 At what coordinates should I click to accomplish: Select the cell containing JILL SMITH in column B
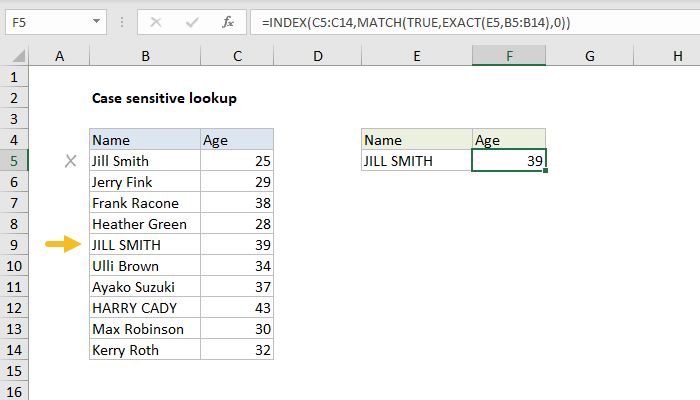[x=144, y=245]
